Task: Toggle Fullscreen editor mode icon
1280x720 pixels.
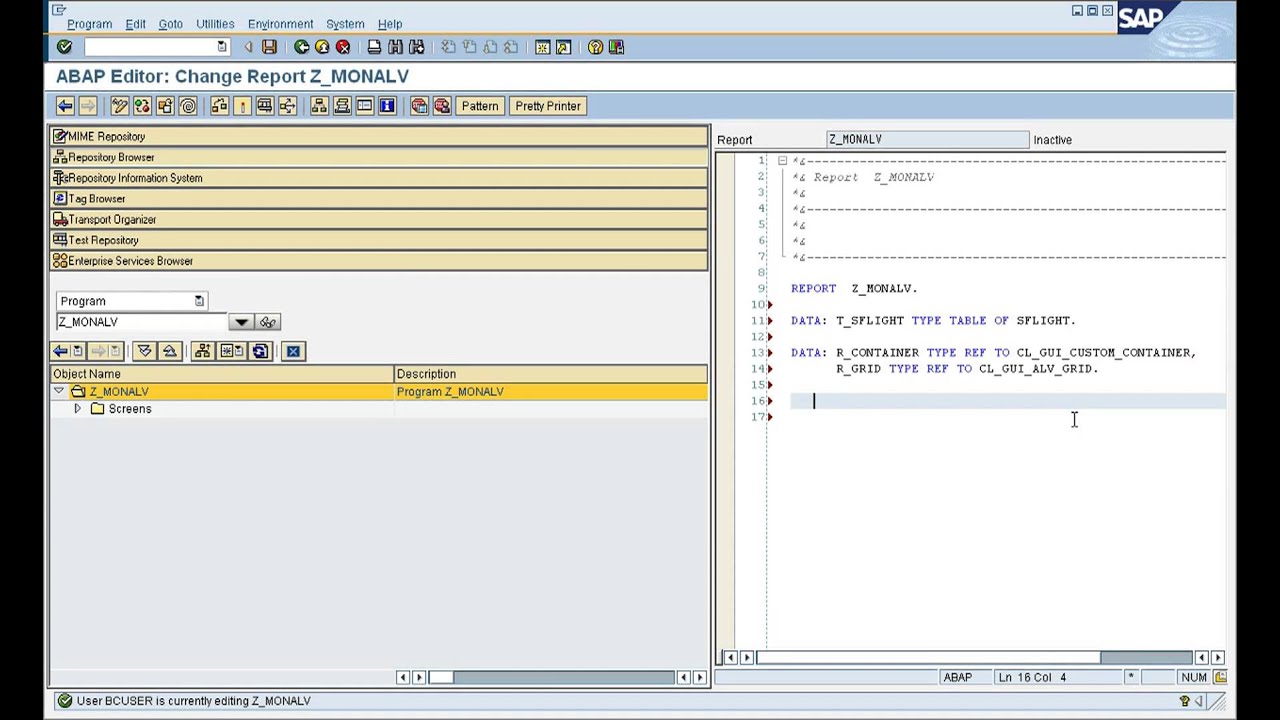Action: (365, 106)
